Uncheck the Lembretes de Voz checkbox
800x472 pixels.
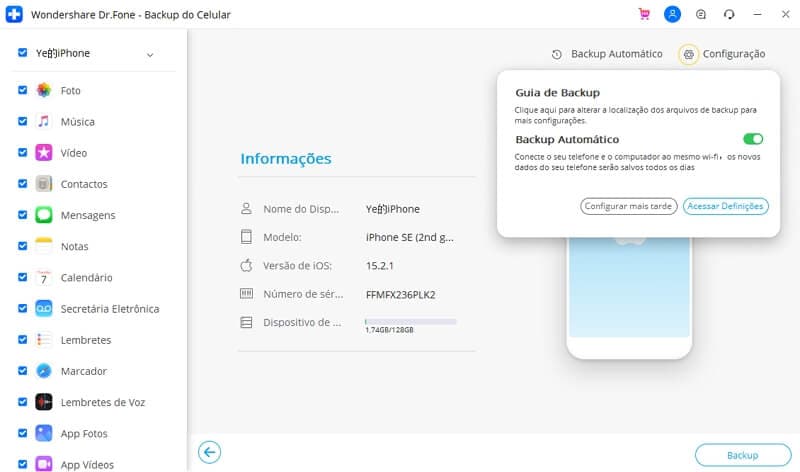coord(22,402)
